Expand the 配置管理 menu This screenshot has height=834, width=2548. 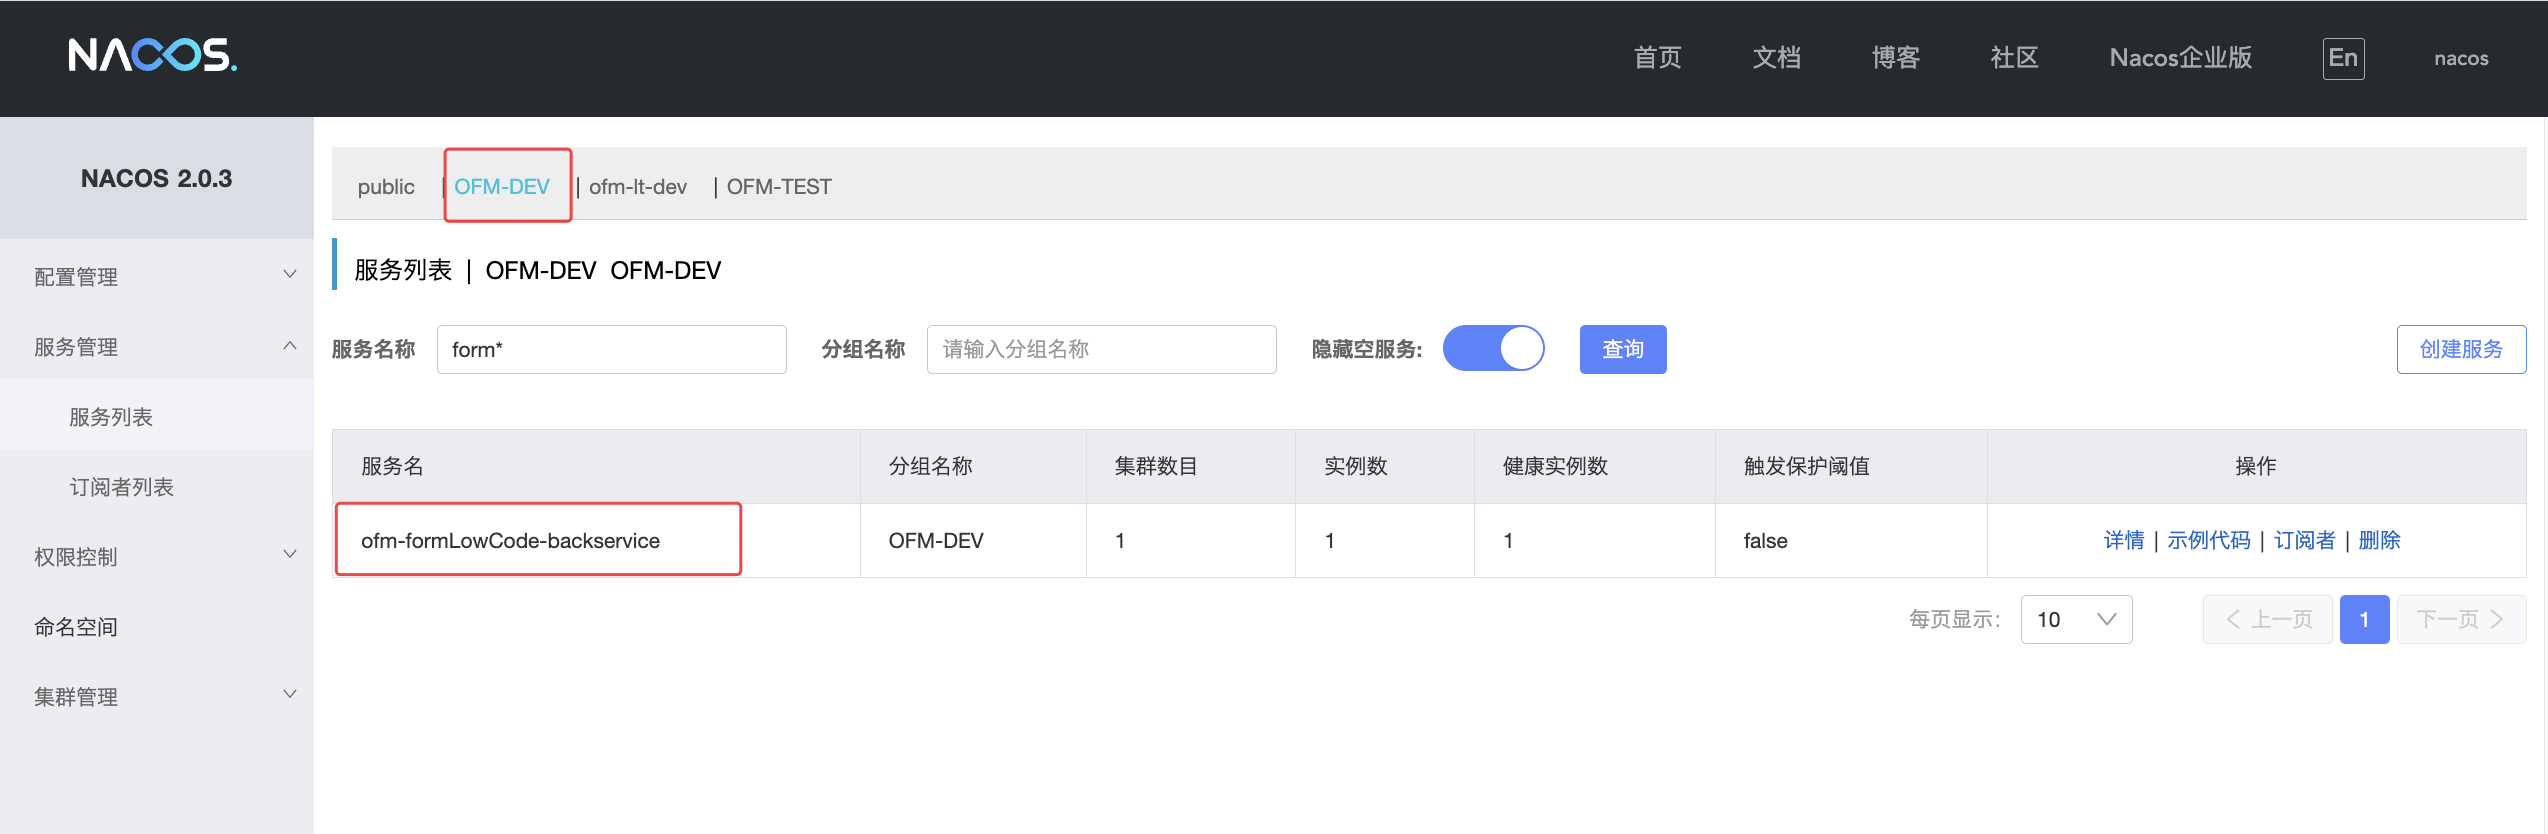coord(157,277)
